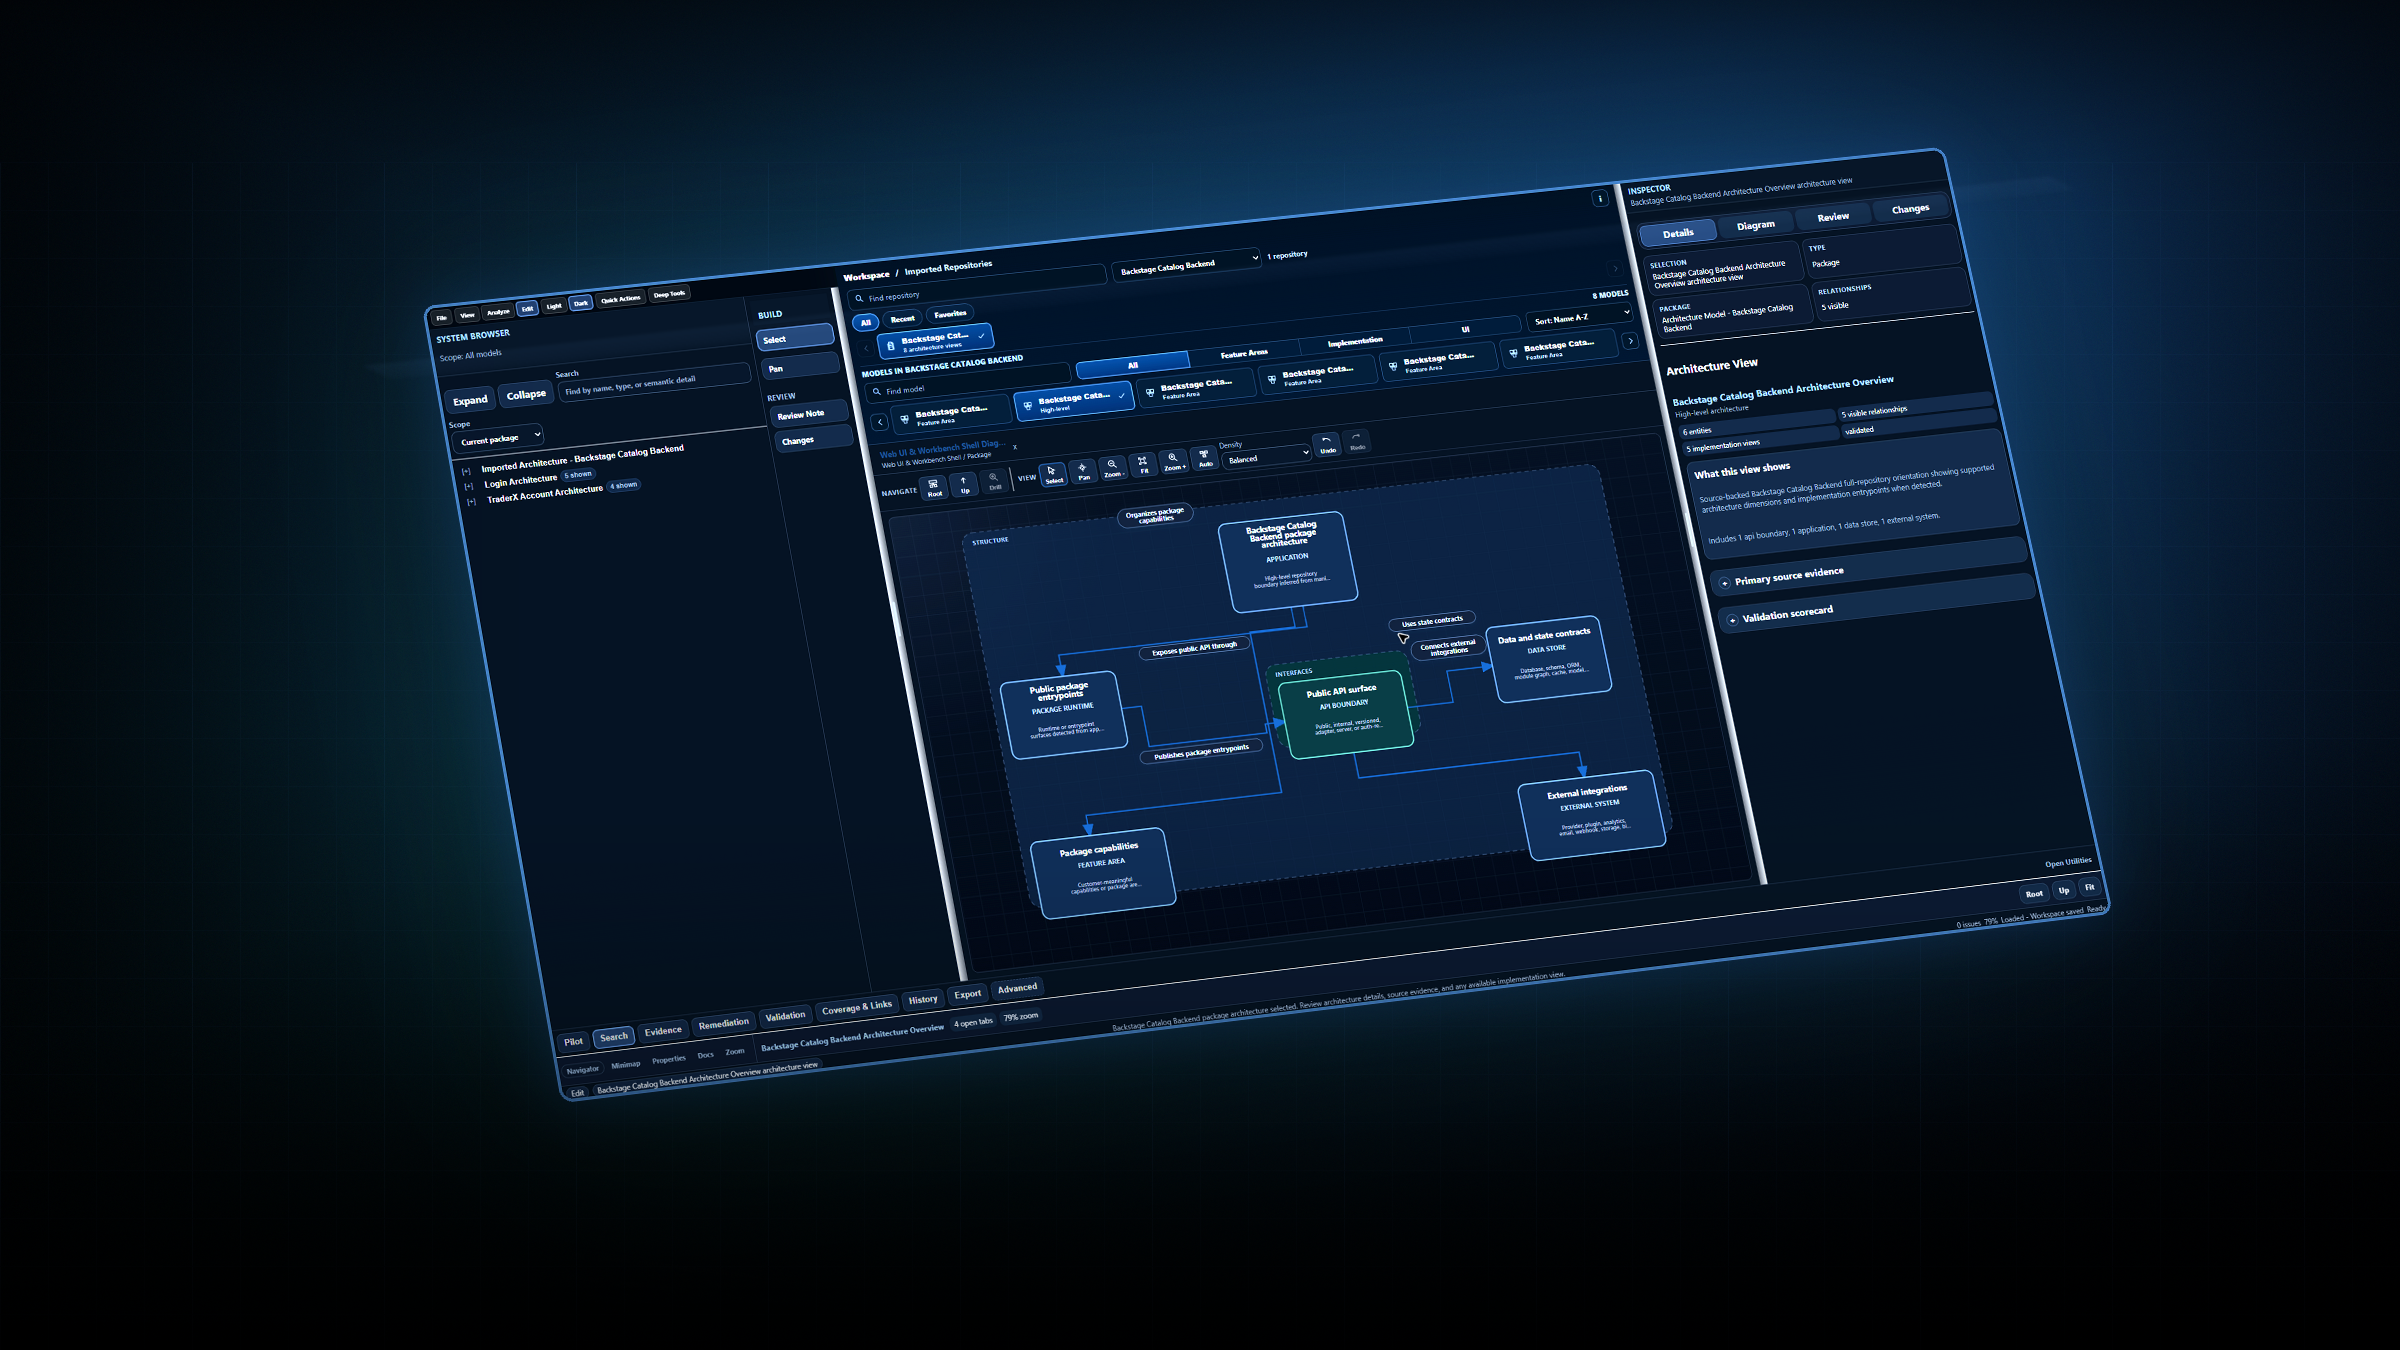Click the 4 open tabs status label

tap(973, 1022)
